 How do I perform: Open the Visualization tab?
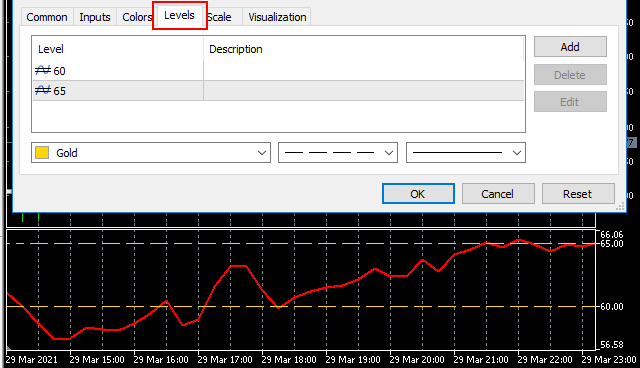pyautogui.click(x=277, y=17)
